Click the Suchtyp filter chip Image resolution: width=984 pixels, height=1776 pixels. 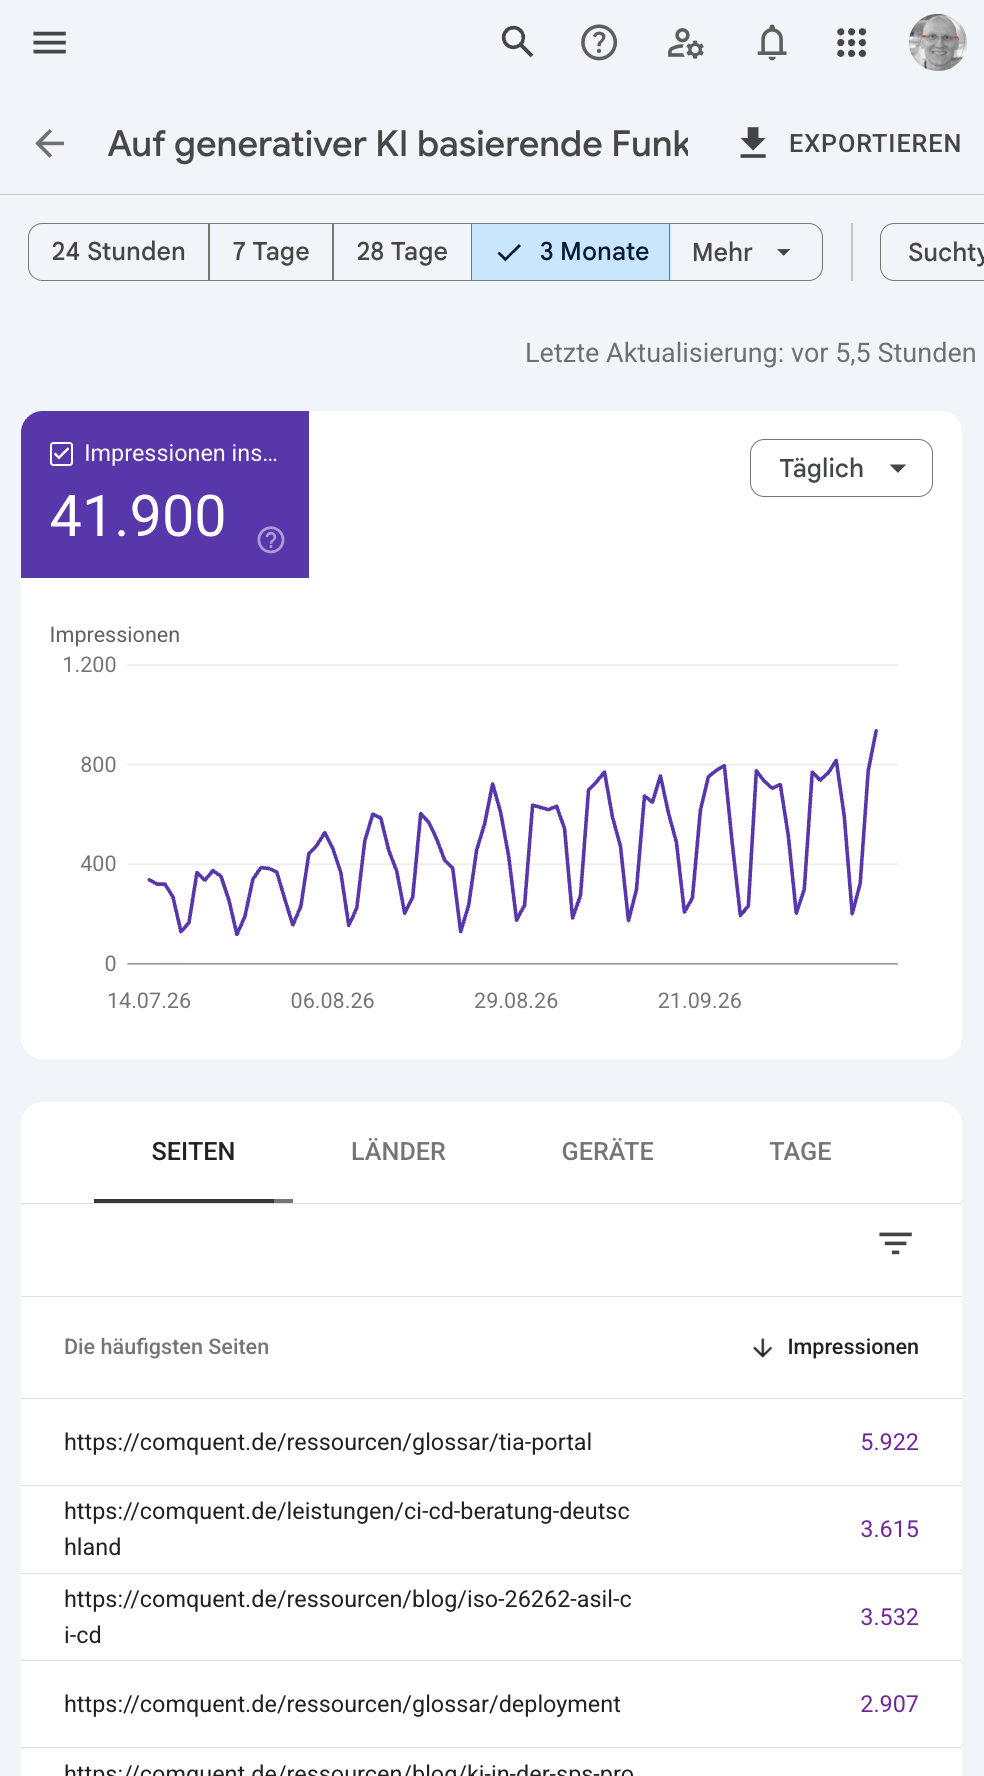(933, 252)
